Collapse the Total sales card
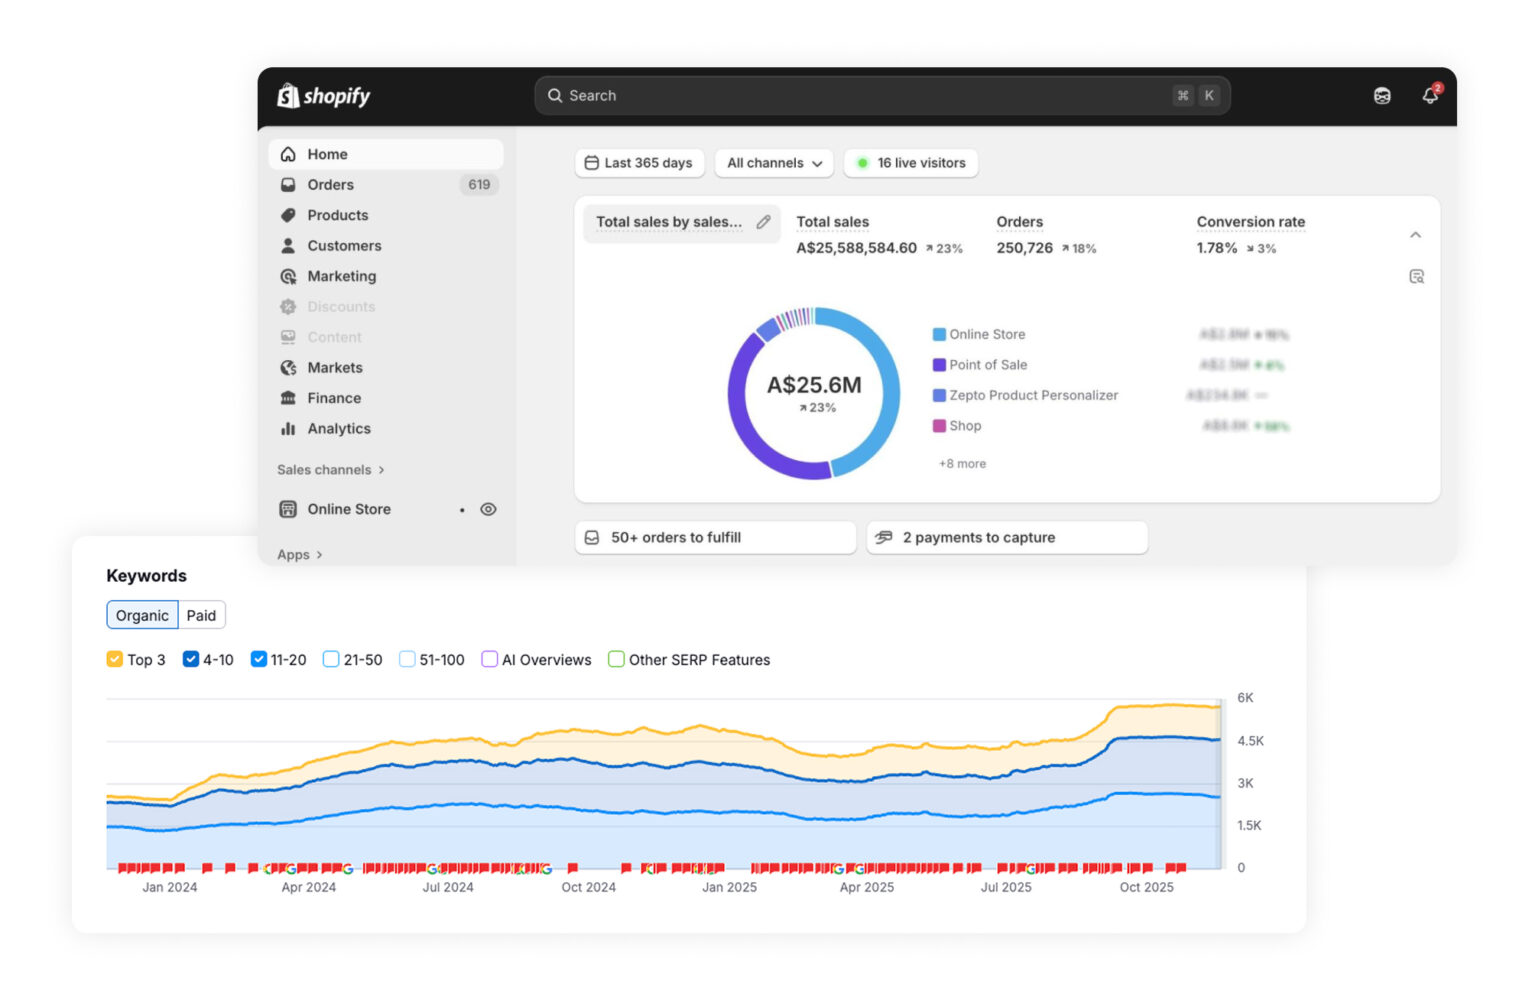Image resolution: width=1529 pixels, height=1000 pixels. [1415, 234]
